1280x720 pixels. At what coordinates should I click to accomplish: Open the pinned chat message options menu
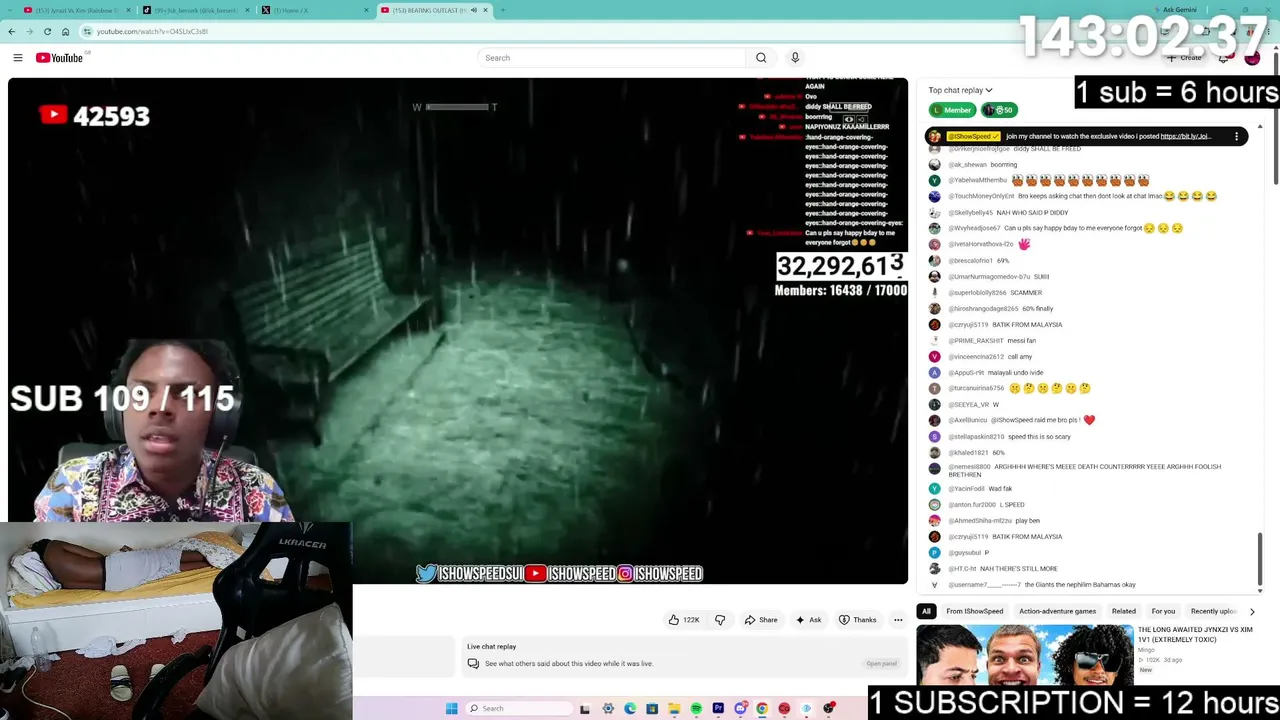click(x=1236, y=136)
